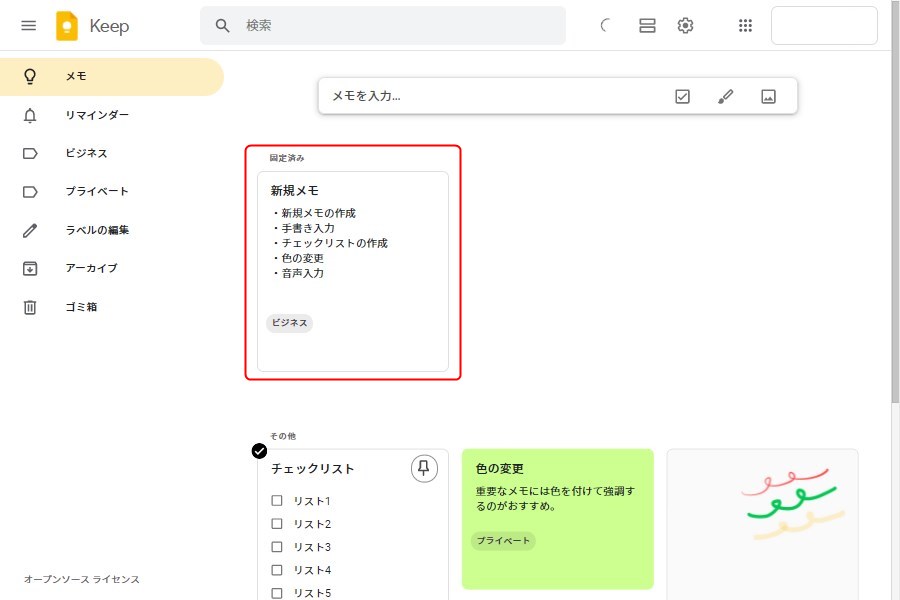This screenshot has width=900, height=600.
Task: Check the リスト2 checkbox
Action: pos(277,524)
